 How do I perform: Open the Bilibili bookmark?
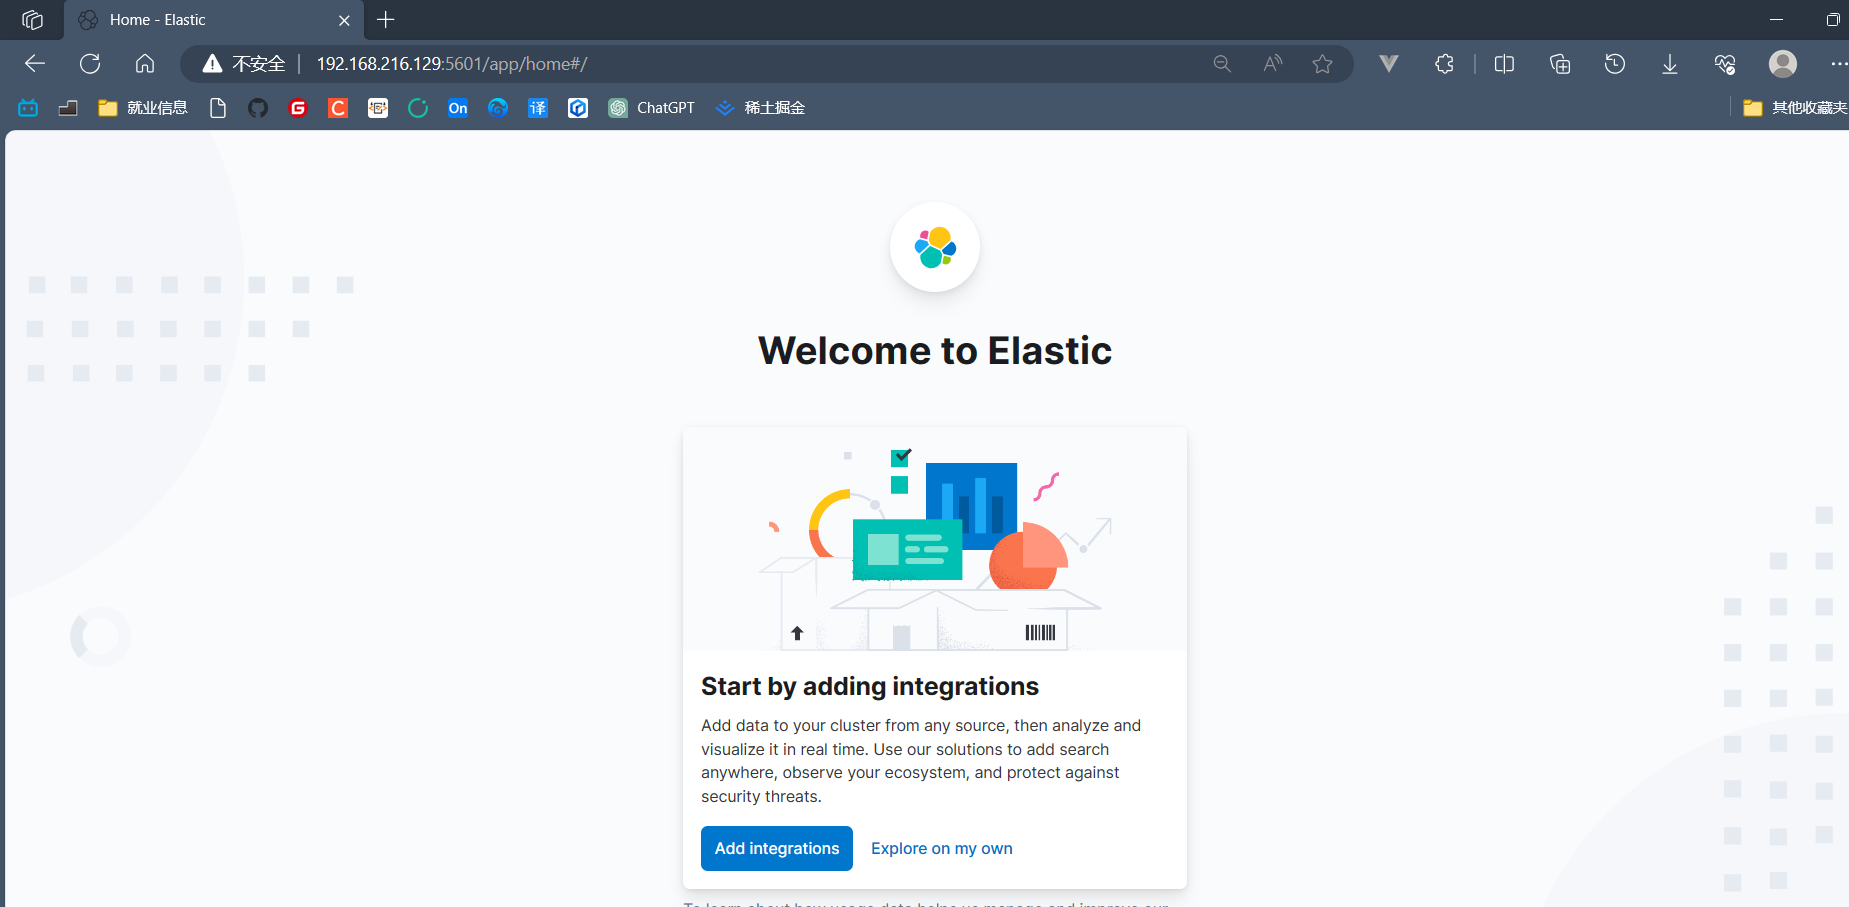(28, 108)
